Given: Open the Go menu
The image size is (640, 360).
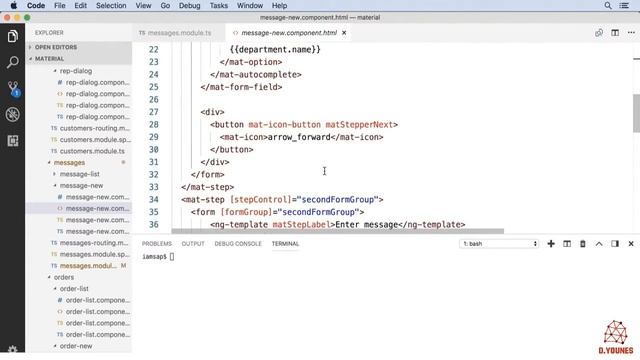Looking at the screenshot, I should (x=165, y=5).
